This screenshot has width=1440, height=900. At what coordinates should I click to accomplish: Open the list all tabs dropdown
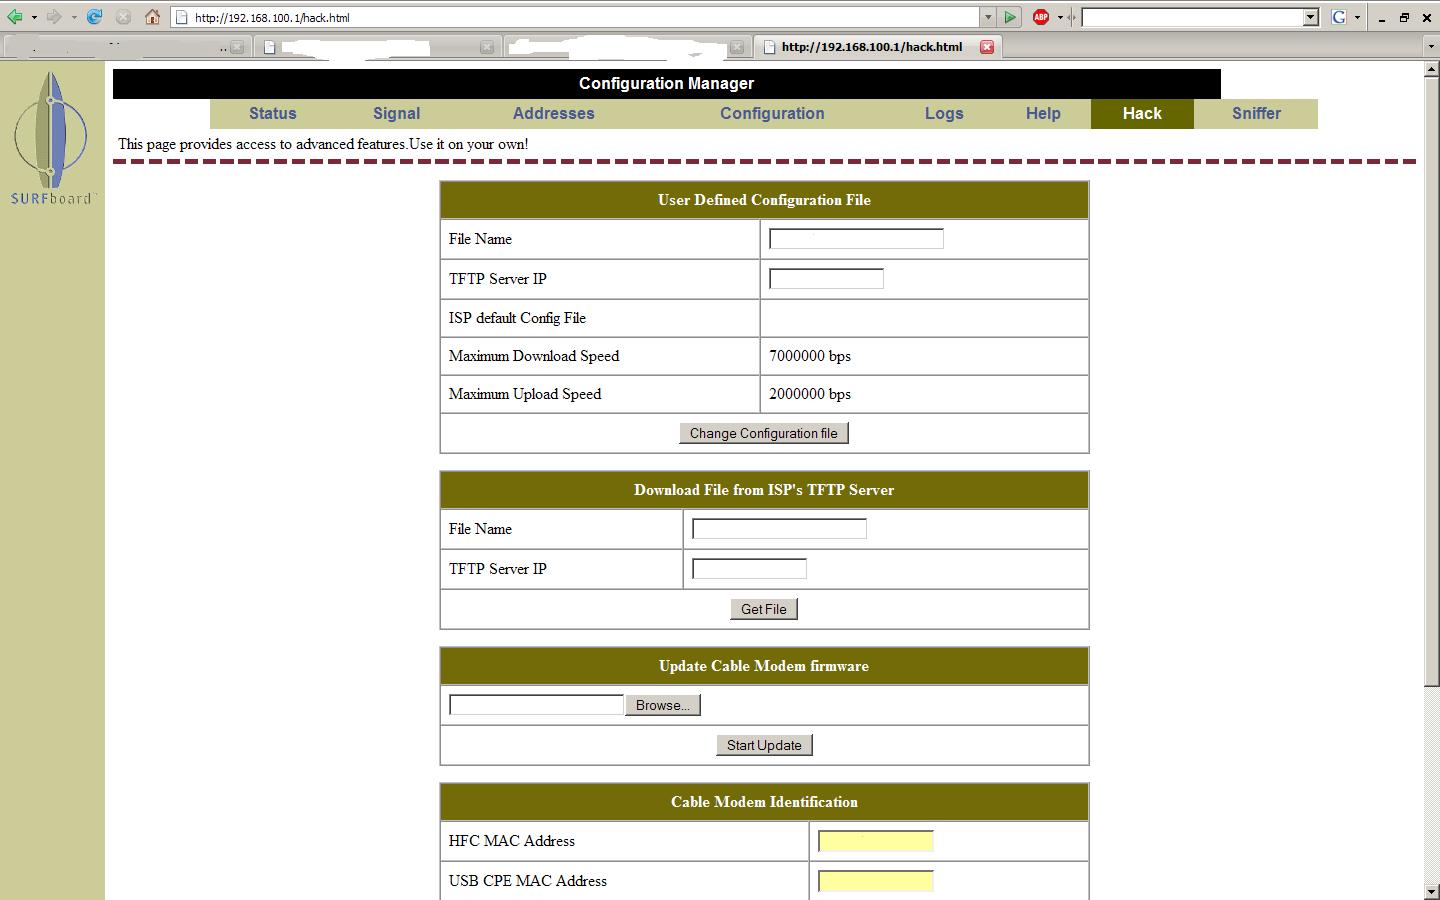pos(1430,47)
